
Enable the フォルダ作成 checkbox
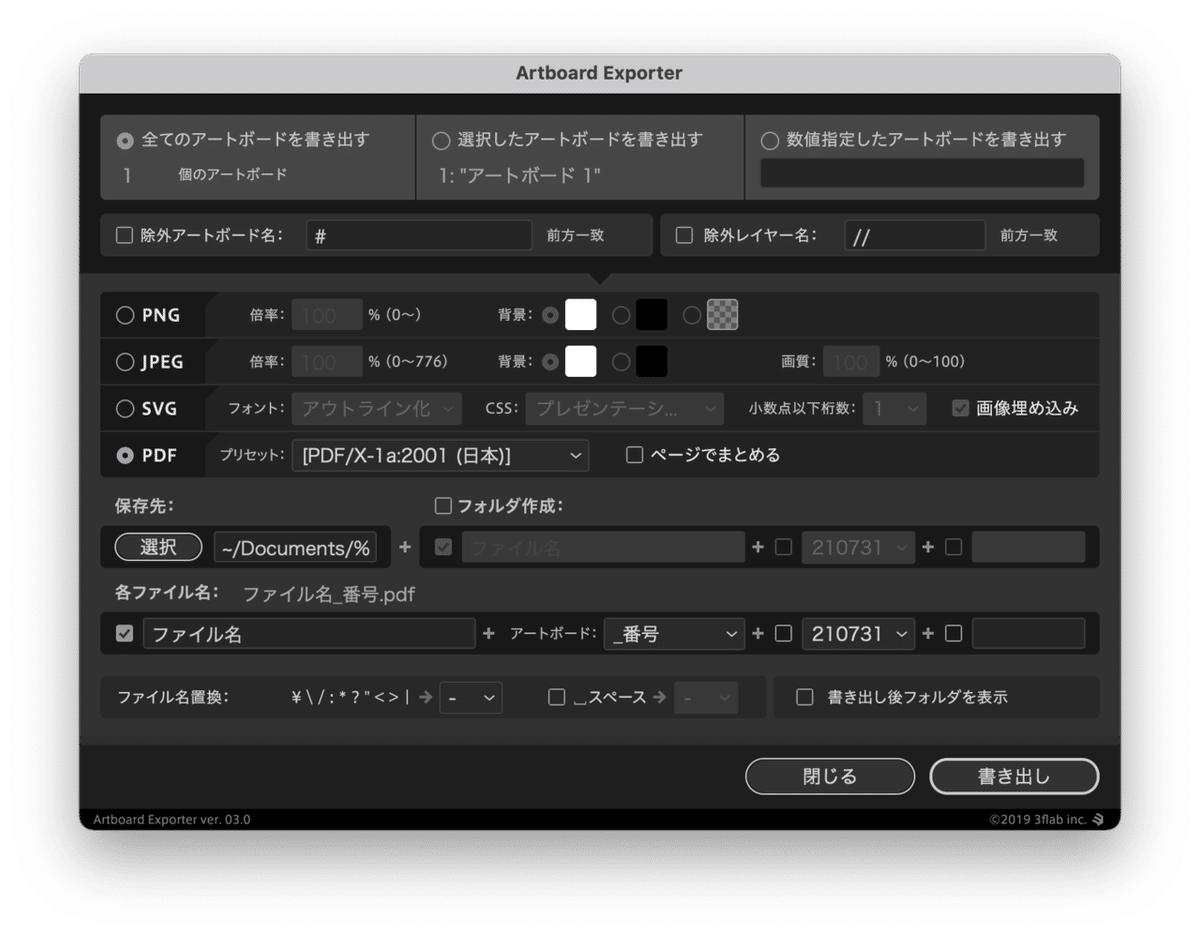coord(443,506)
